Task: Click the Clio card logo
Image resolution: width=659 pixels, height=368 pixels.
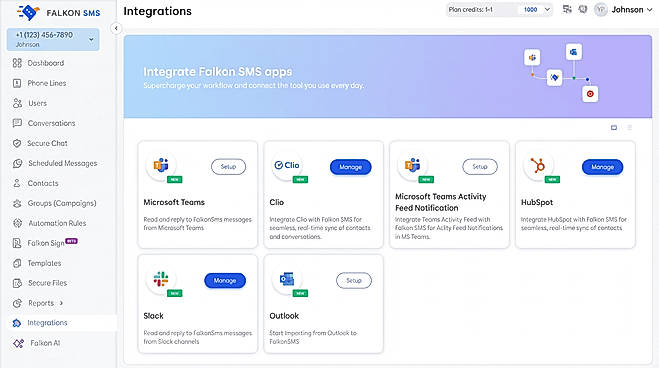Action: click(x=287, y=165)
